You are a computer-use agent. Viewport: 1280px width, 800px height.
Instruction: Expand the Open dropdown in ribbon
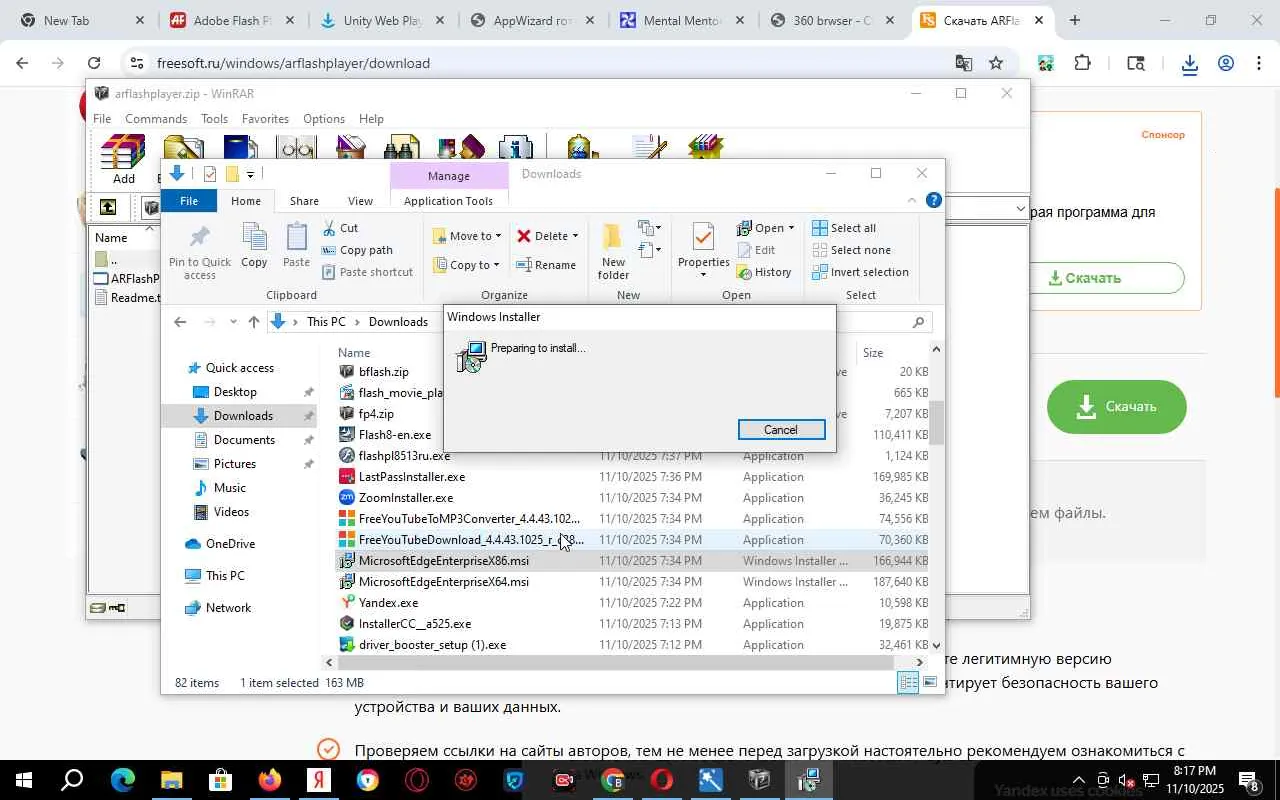click(x=790, y=228)
